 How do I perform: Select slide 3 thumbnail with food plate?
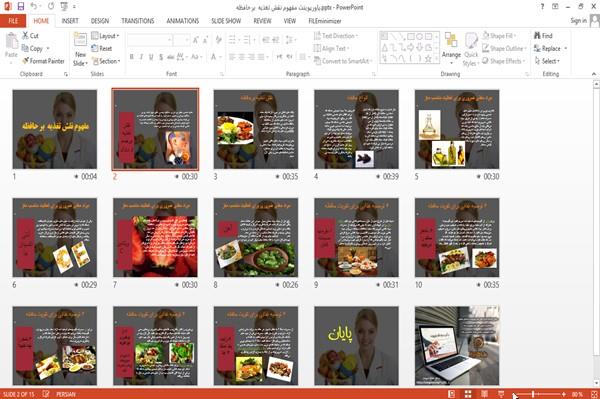pyautogui.click(x=256, y=129)
